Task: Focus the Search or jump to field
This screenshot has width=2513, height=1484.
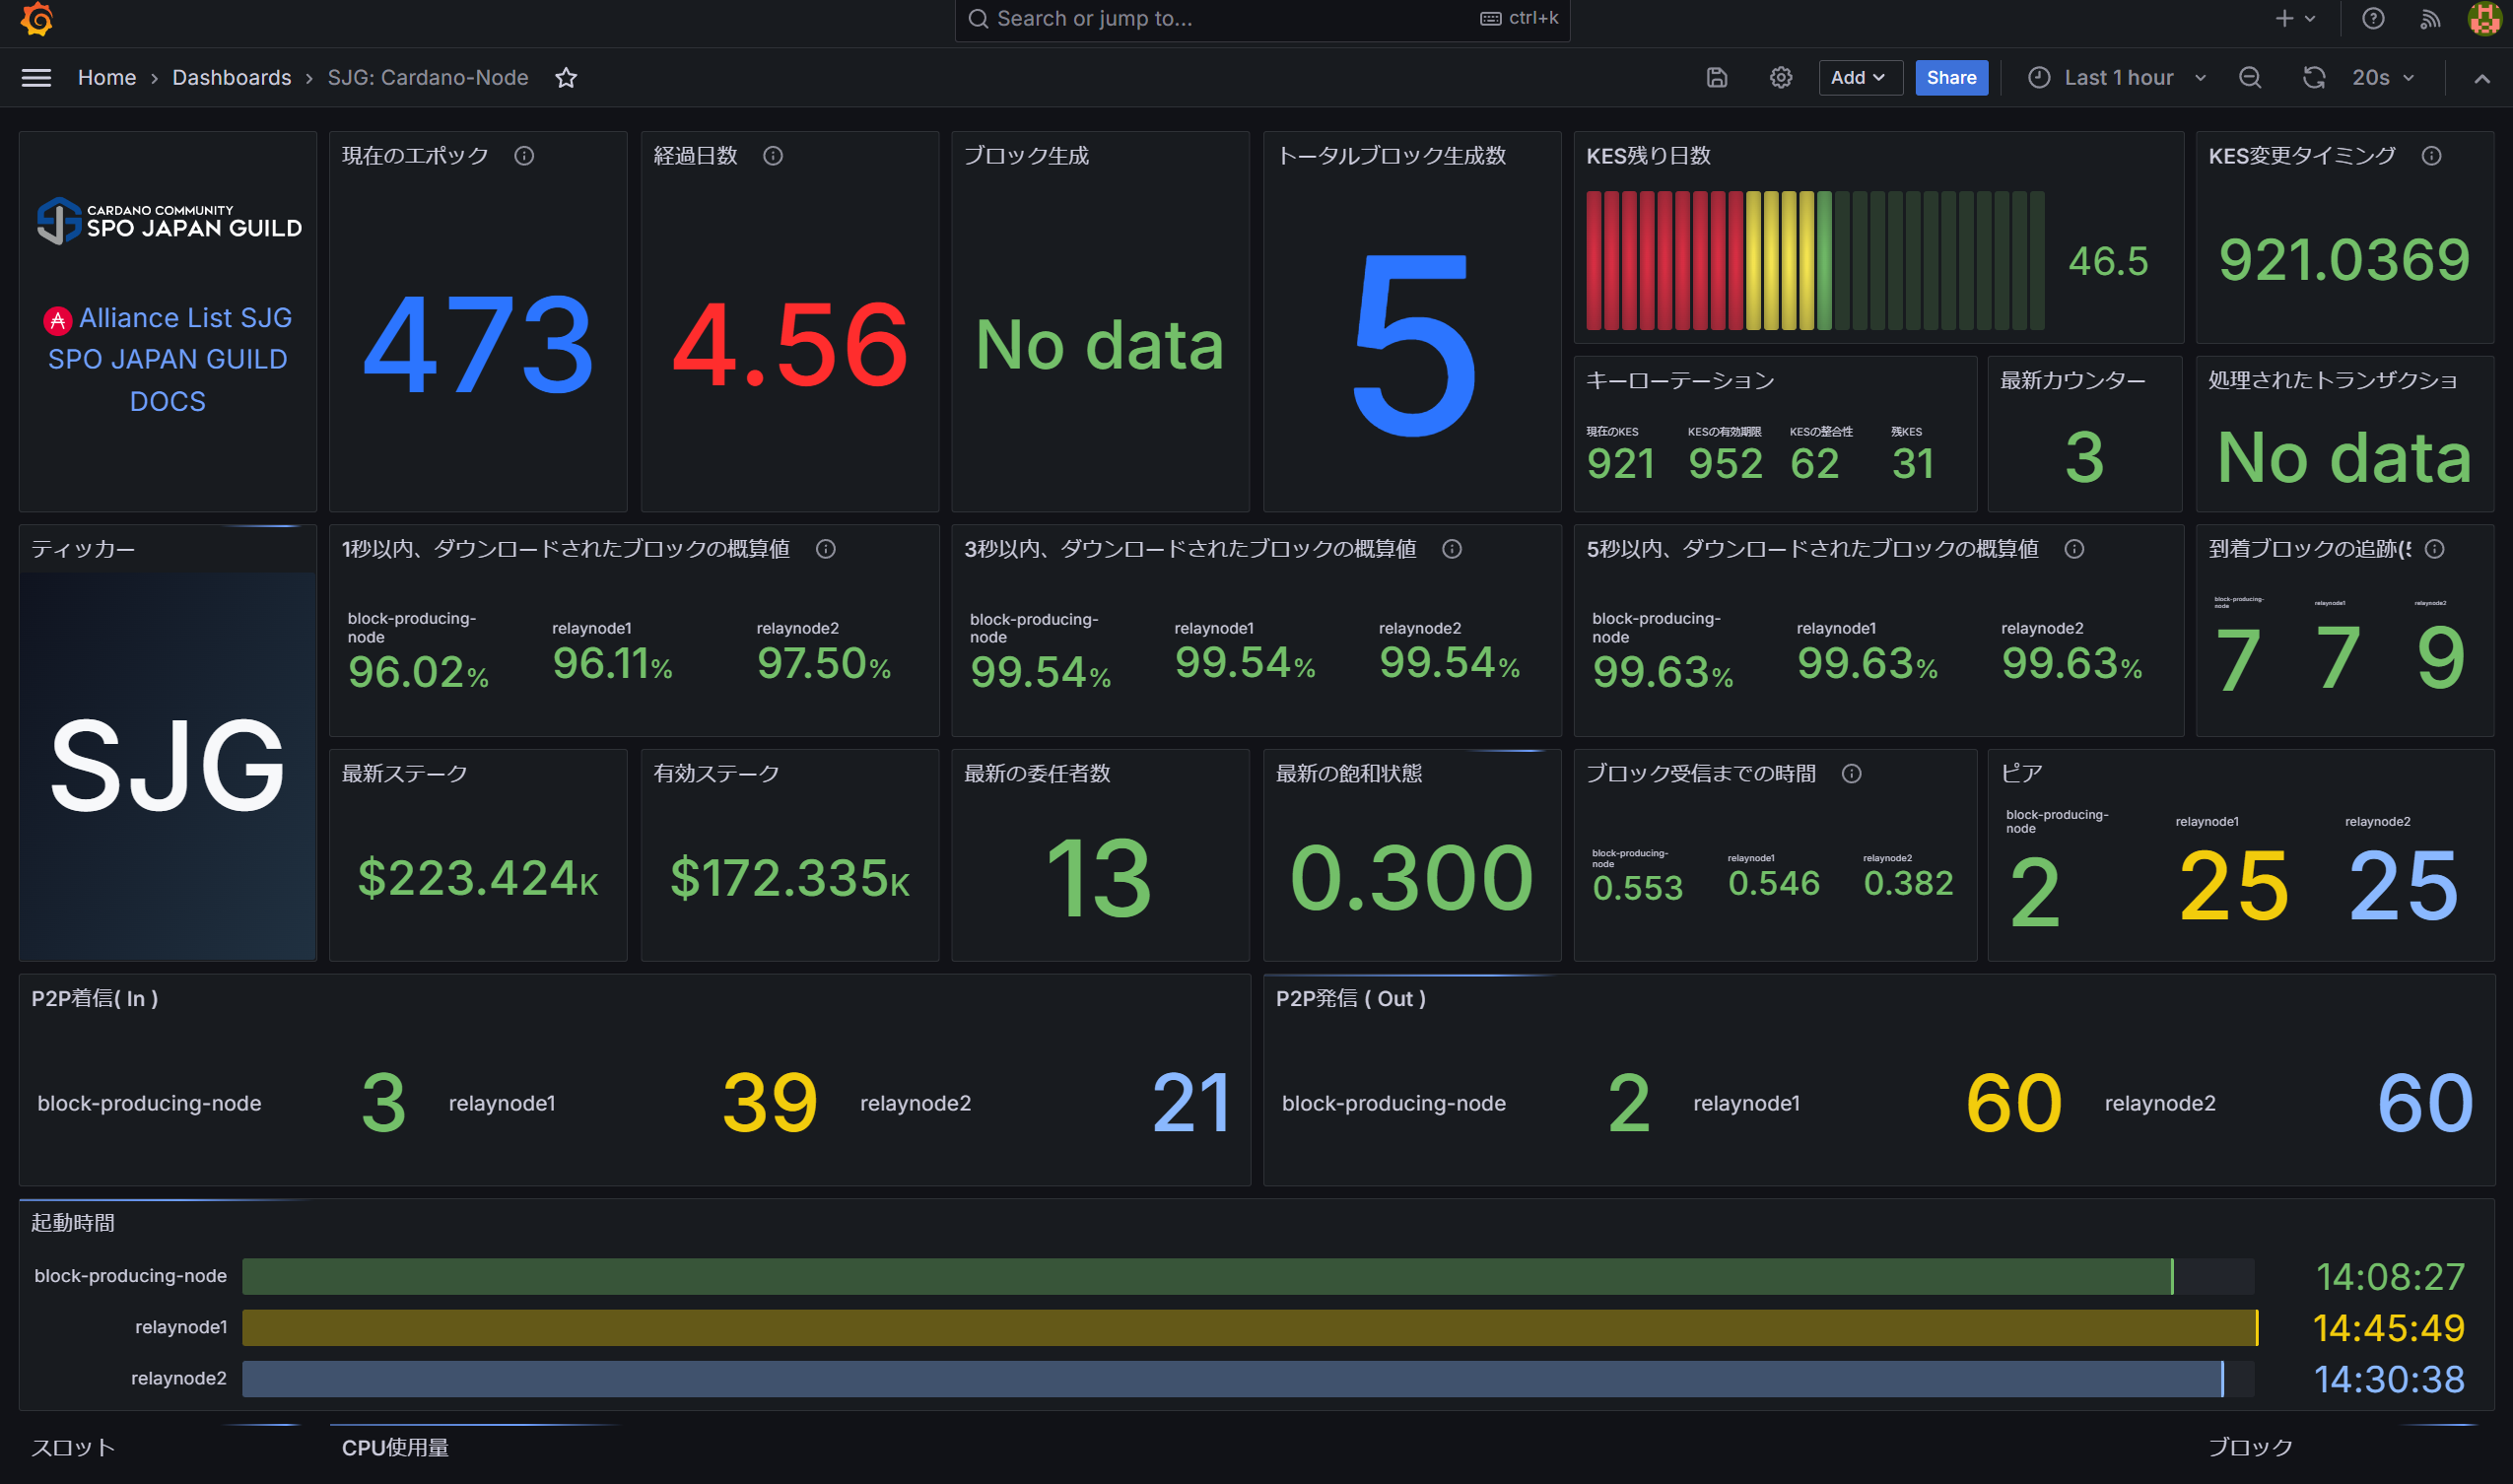Action: click(1262, 19)
